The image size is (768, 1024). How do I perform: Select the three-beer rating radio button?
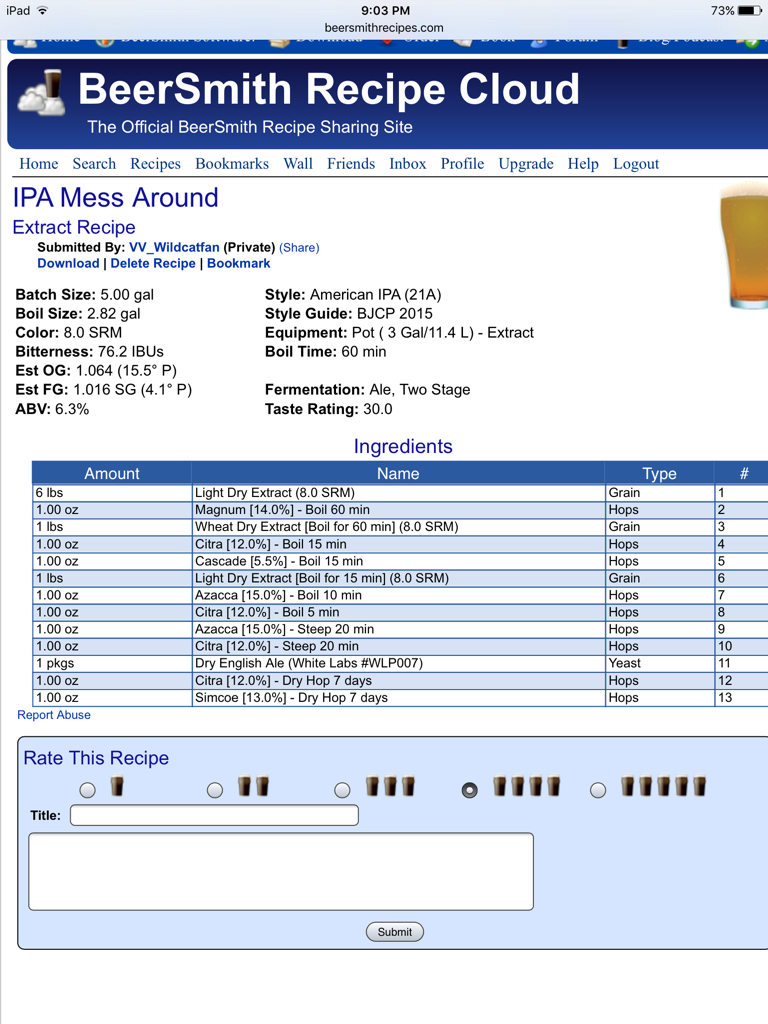tap(342, 790)
